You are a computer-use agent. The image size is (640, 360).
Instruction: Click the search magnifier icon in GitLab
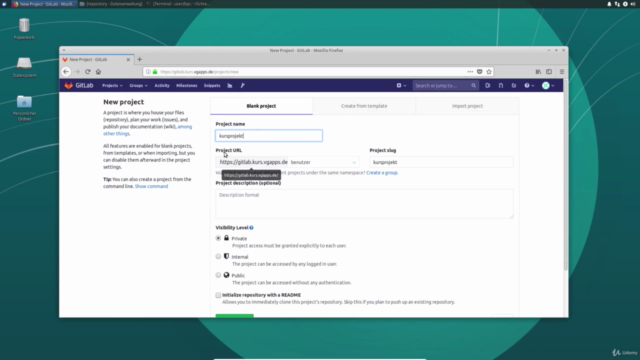[x=473, y=86]
